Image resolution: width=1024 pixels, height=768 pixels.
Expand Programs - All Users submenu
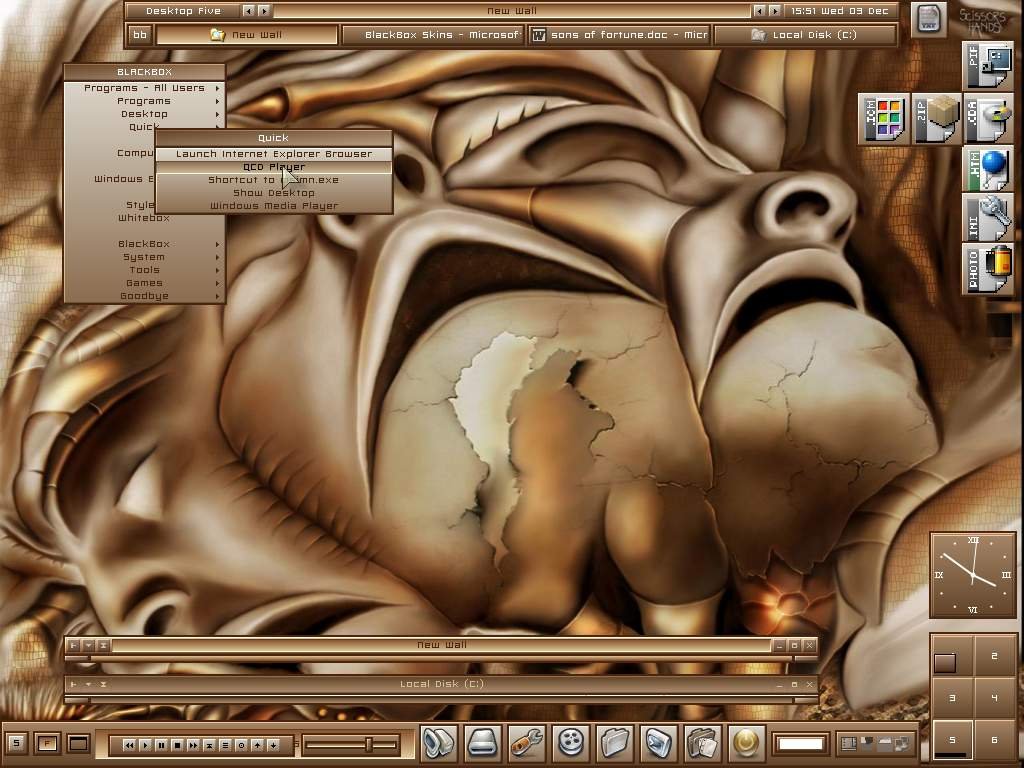tap(144, 88)
